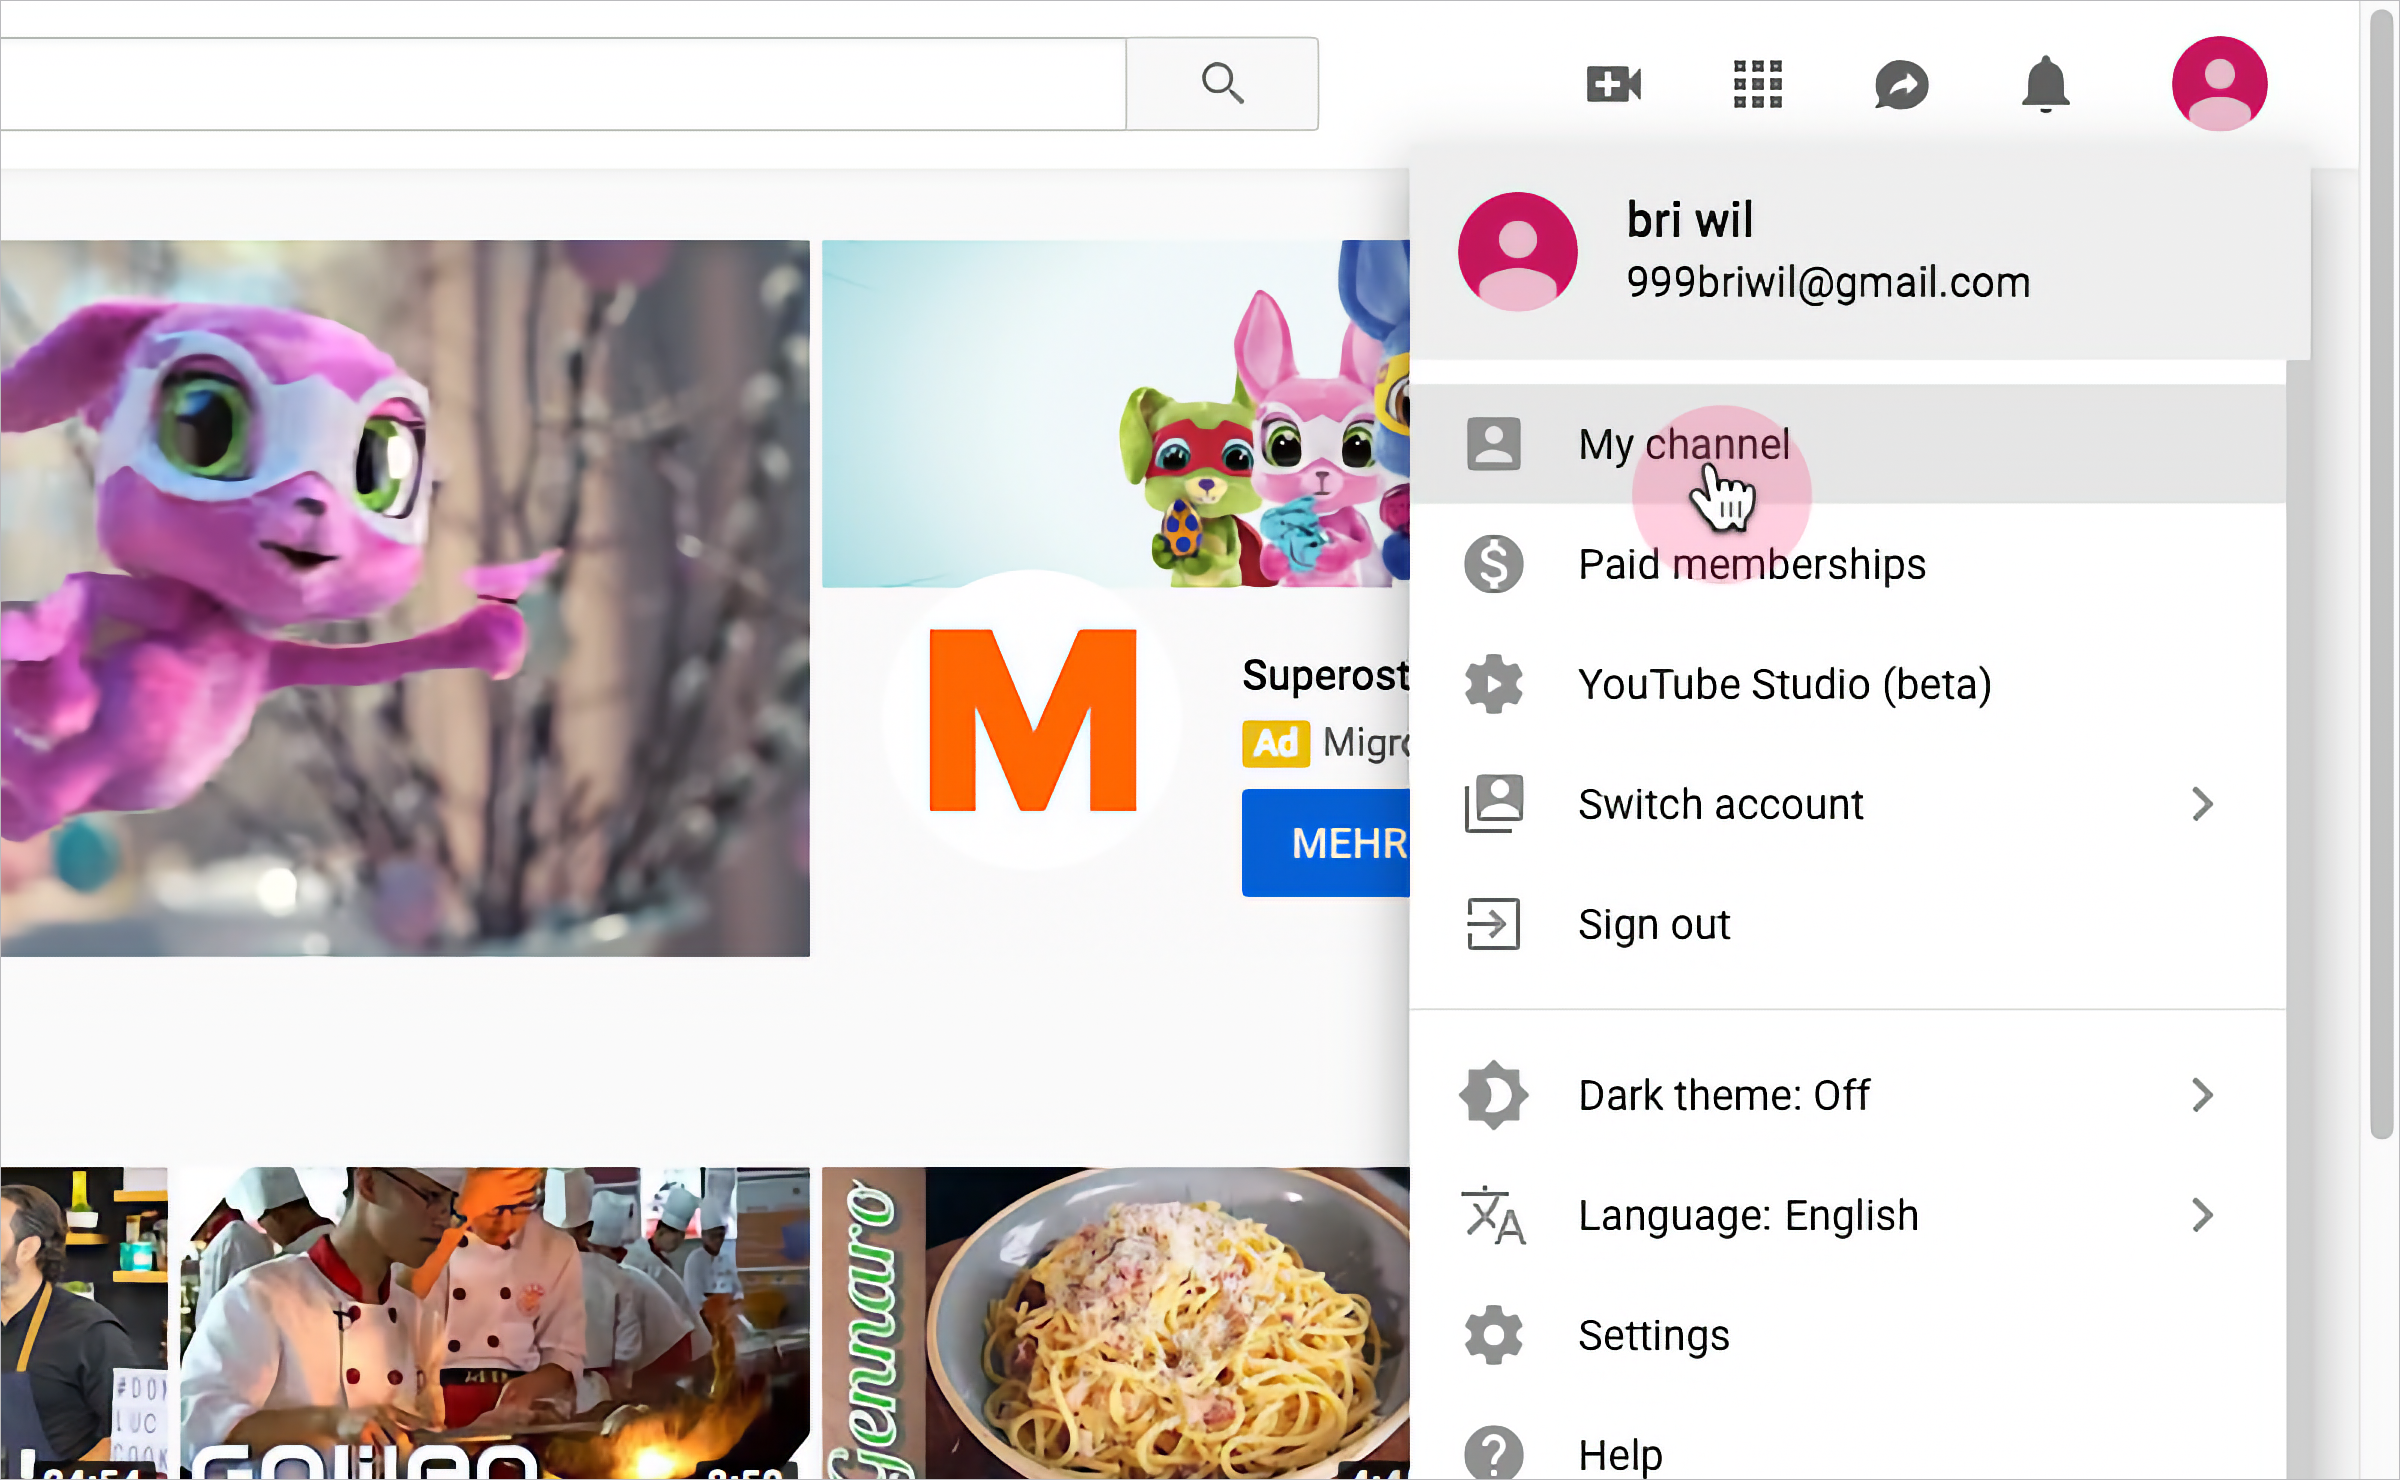Image resolution: width=2400 pixels, height=1480 pixels.
Task: Select My channel from the account menu
Action: click(1848, 444)
